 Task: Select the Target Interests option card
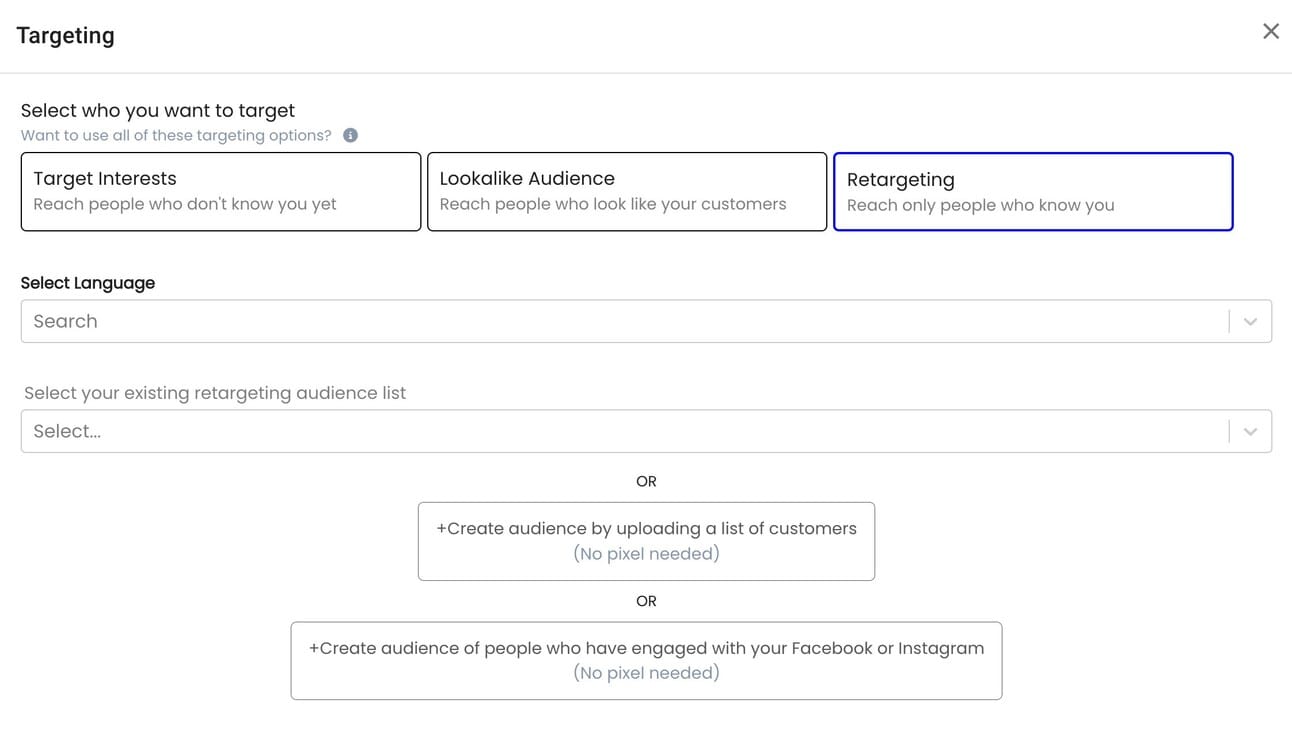(x=220, y=191)
